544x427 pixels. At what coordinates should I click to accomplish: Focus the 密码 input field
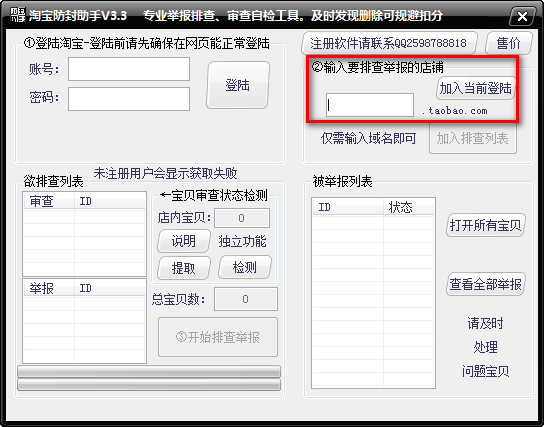click(129, 99)
